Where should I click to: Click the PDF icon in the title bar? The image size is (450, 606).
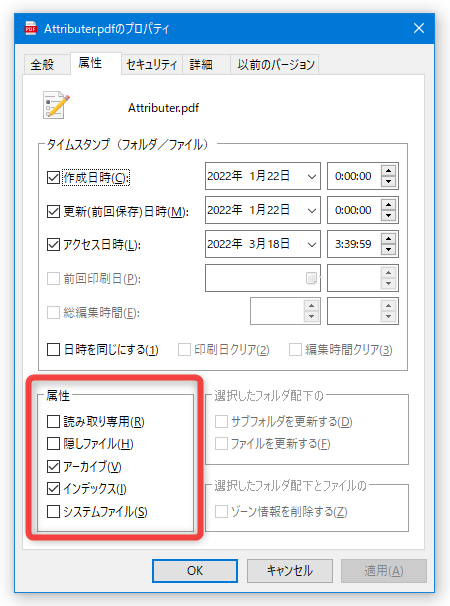[x=31, y=28]
